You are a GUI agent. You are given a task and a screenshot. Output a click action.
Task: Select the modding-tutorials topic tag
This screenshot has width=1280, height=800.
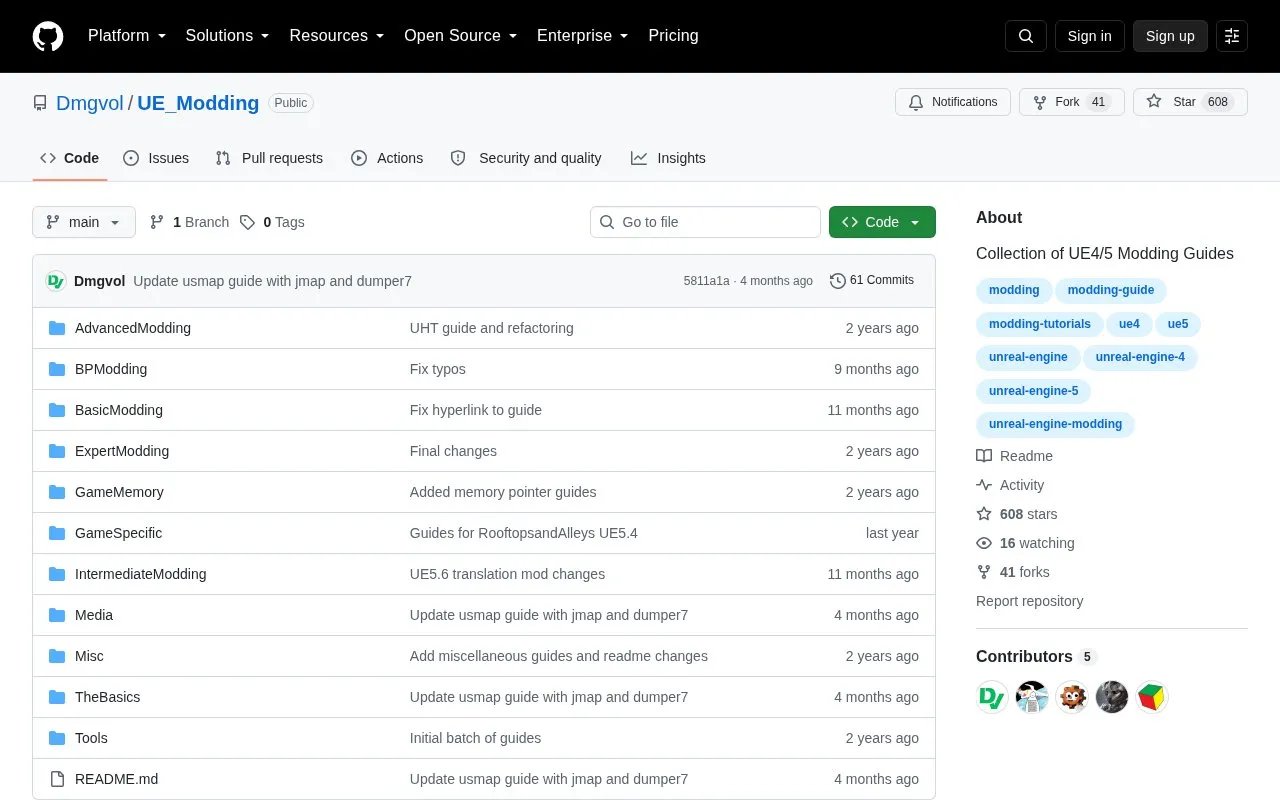point(1040,324)
